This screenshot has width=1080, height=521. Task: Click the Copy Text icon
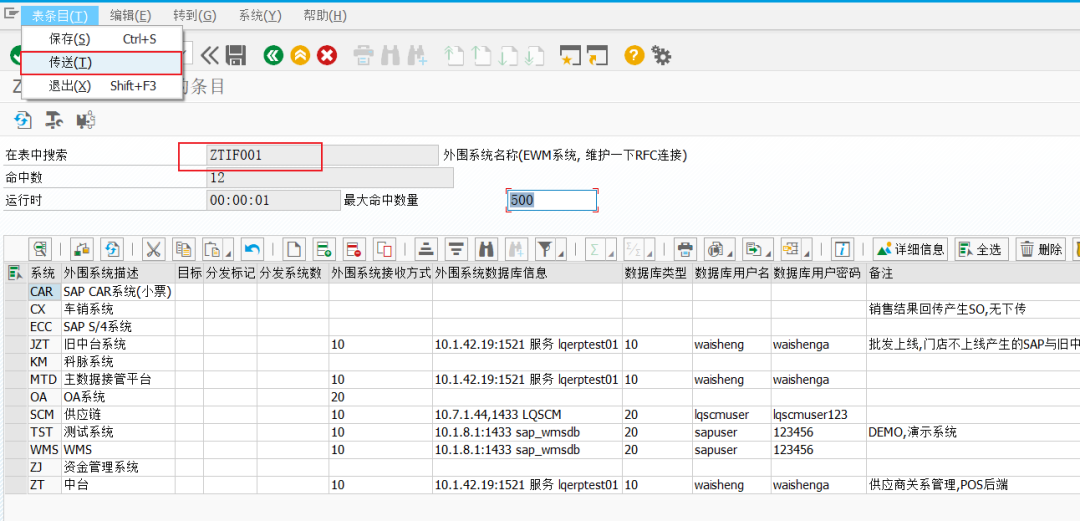(x=184, y=249)
